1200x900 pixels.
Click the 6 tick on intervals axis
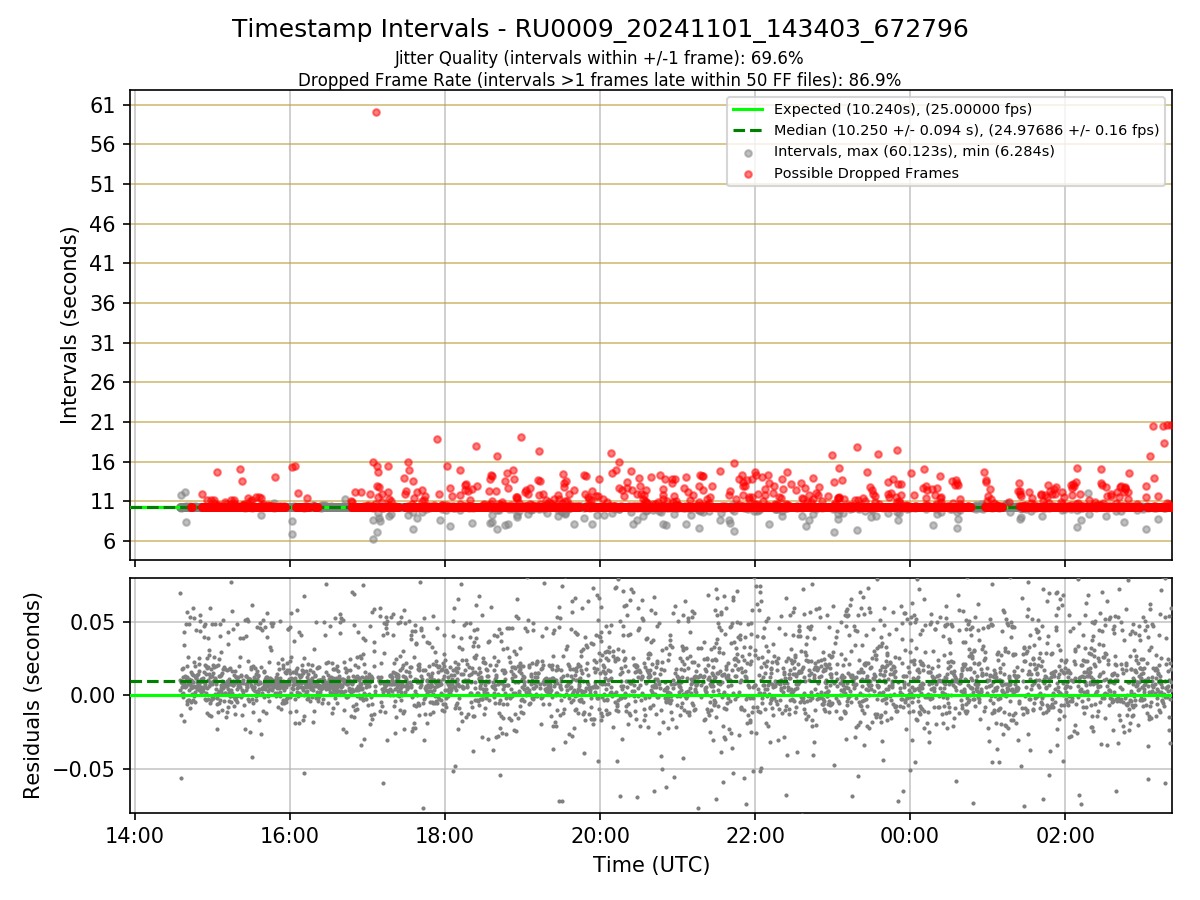click(111, 541)
